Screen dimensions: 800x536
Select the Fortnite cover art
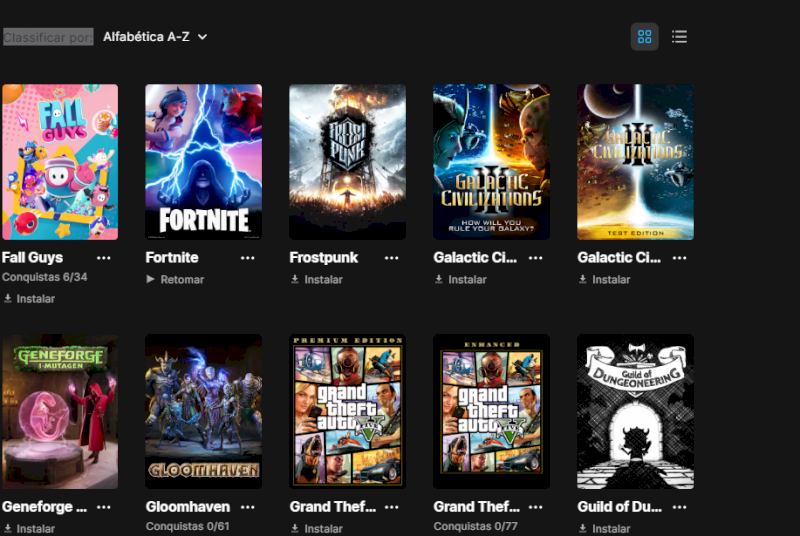click(x=204, y=162)
